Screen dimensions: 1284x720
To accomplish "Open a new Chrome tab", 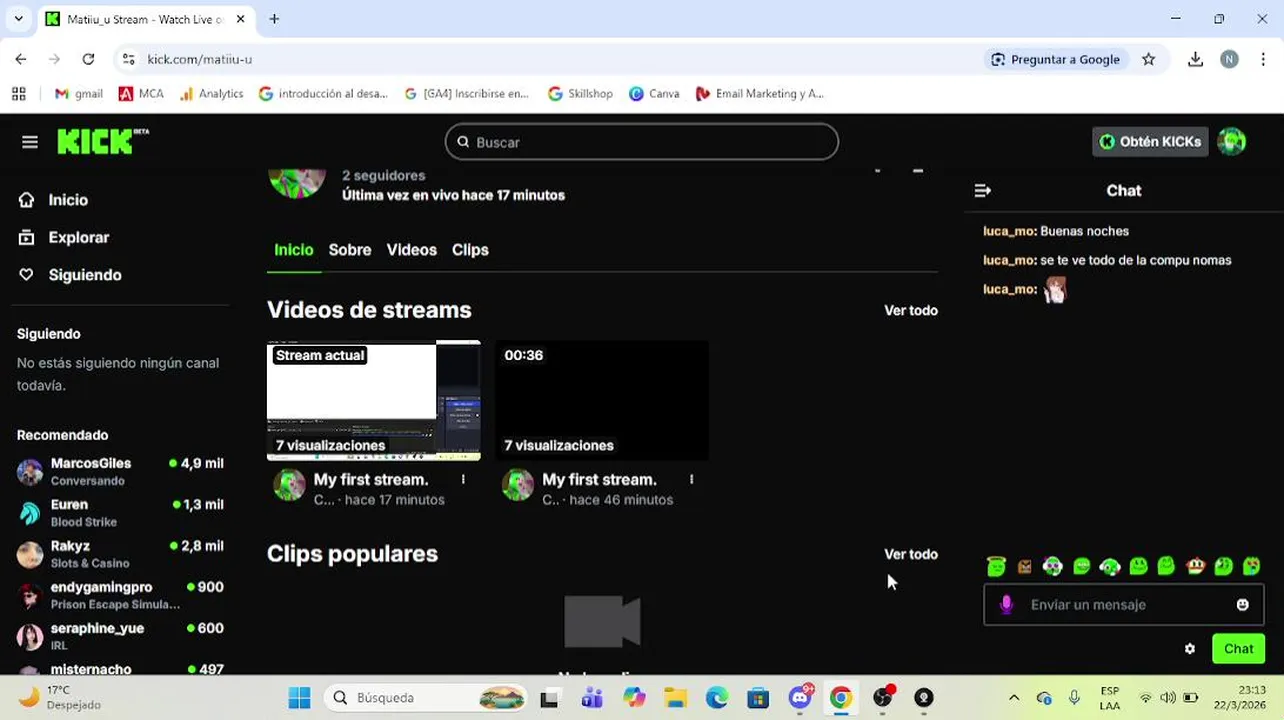I will [x=274, y=19].
